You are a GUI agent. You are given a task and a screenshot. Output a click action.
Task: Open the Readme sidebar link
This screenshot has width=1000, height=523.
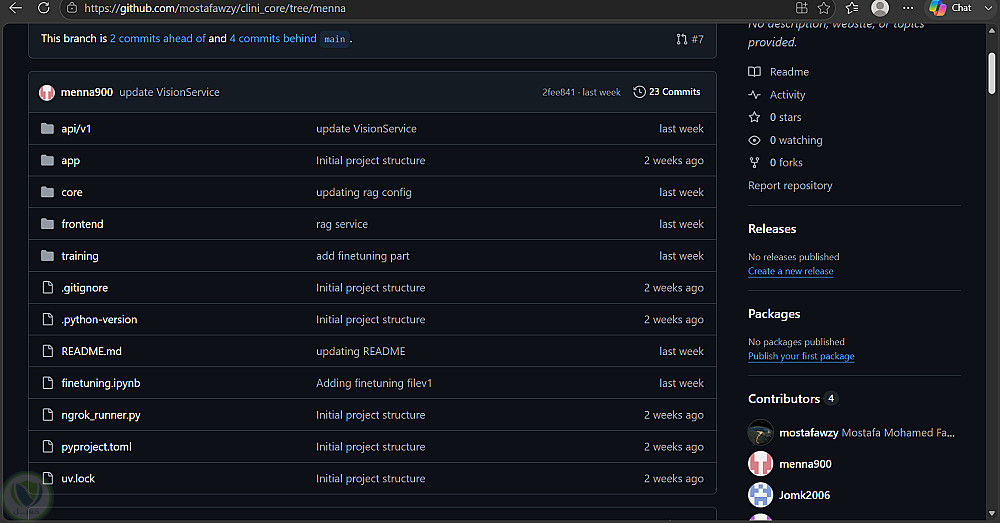coord(789,72)
